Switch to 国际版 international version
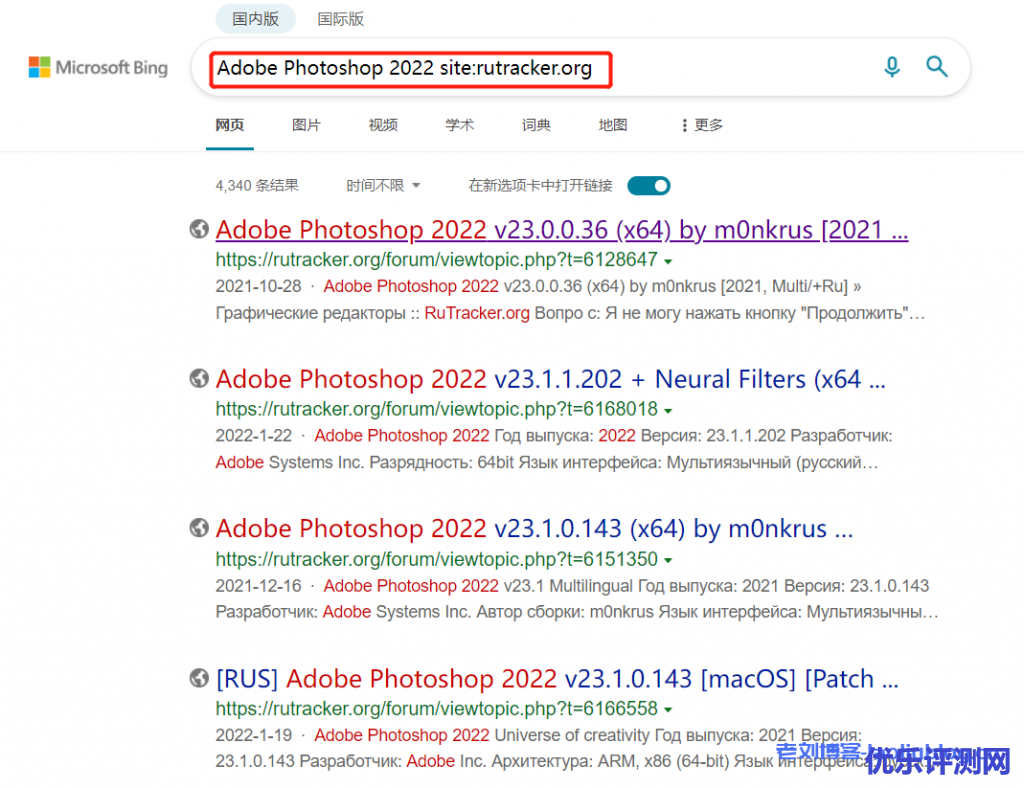 click(341, 18)
